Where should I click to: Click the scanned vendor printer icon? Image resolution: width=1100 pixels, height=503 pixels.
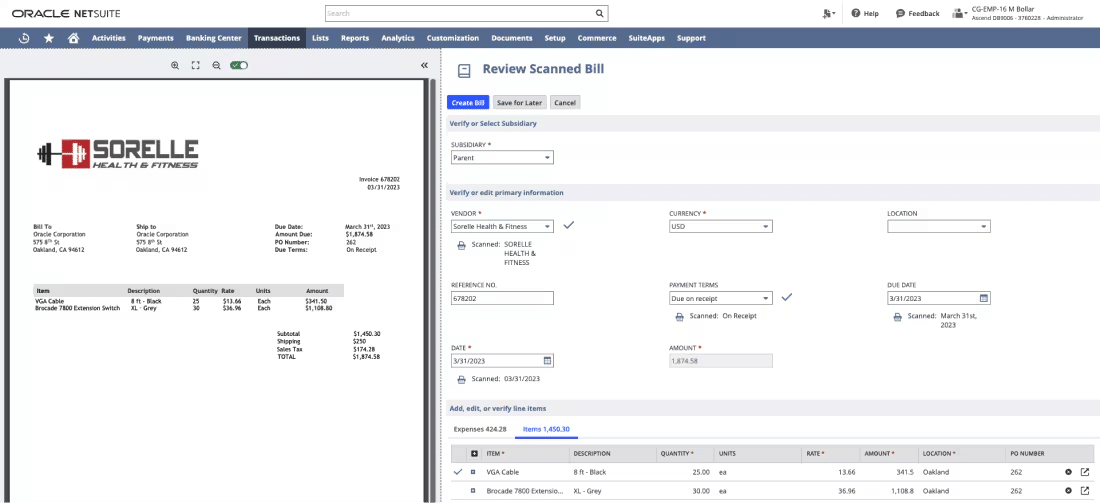(462, 246)
